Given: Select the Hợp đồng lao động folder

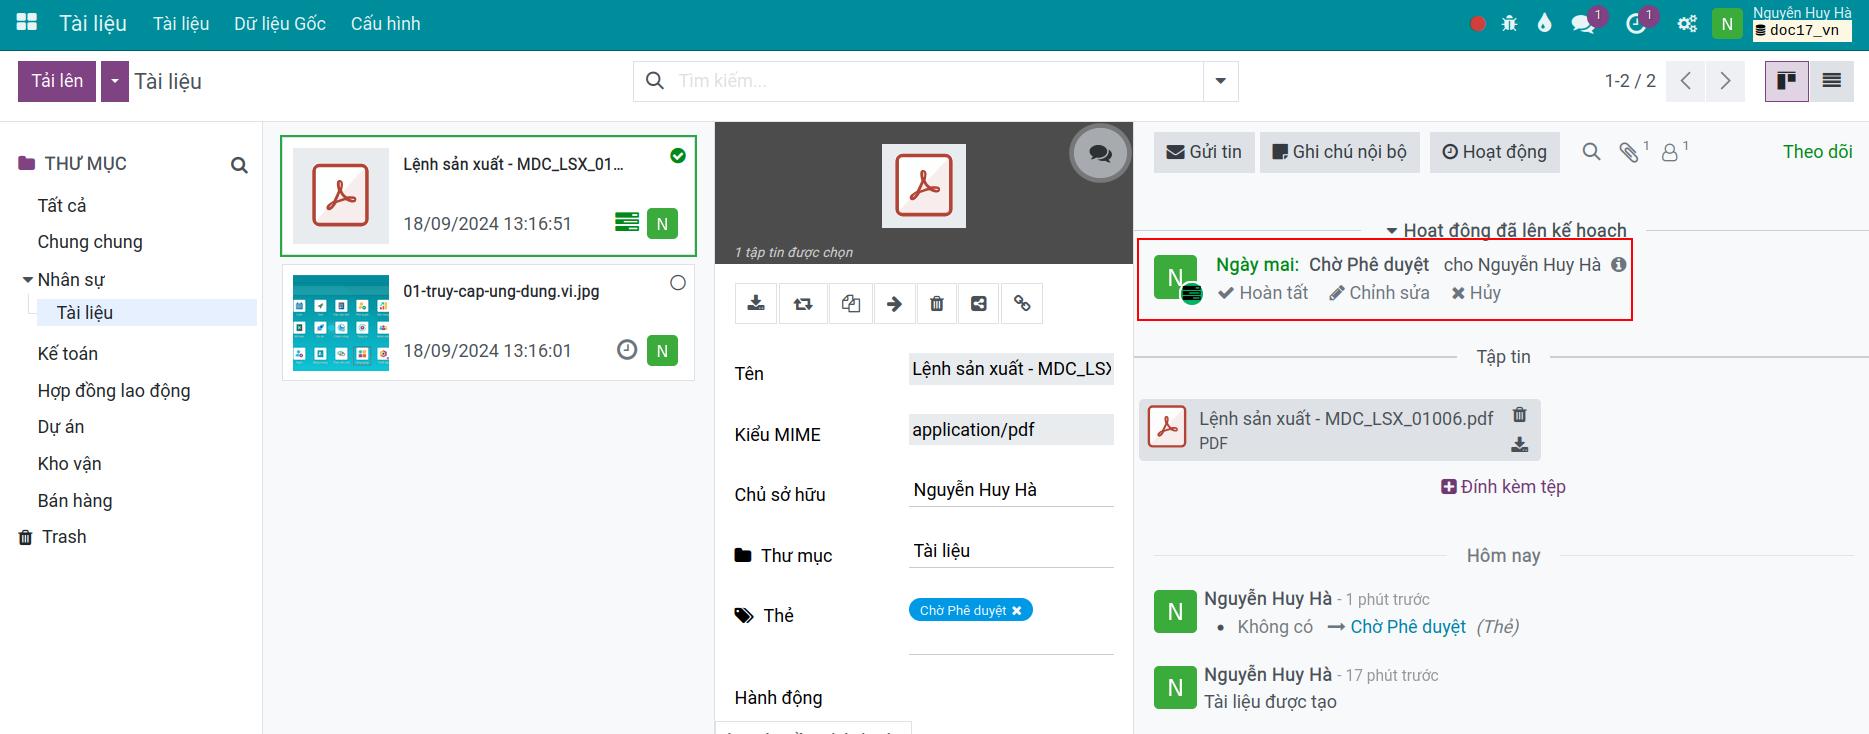Looking at the screenshot, I should [114, 391].
